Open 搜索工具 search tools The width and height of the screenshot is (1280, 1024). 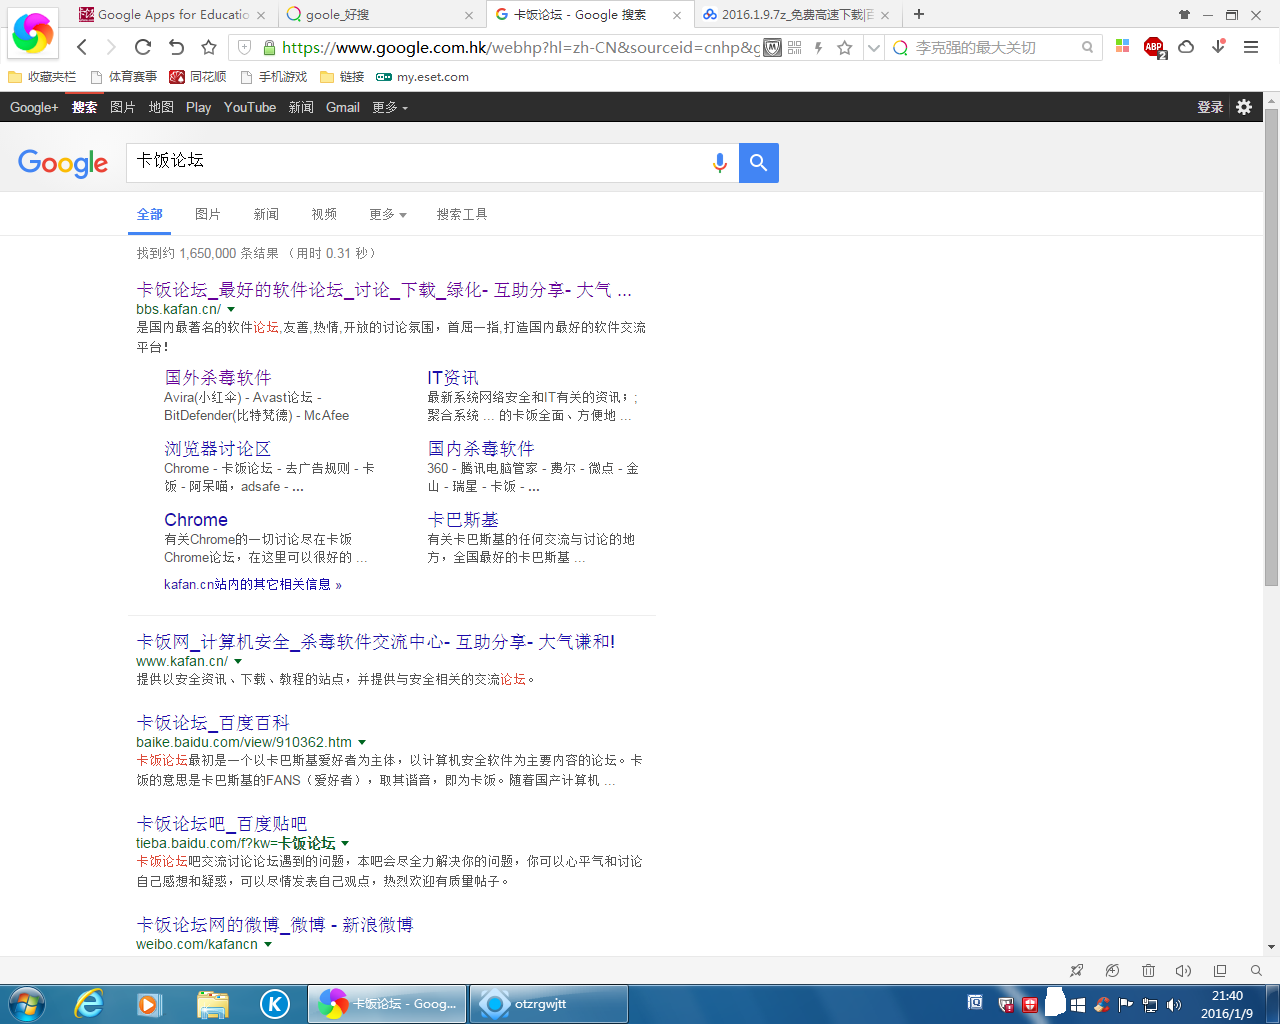[x=462, y=214]
